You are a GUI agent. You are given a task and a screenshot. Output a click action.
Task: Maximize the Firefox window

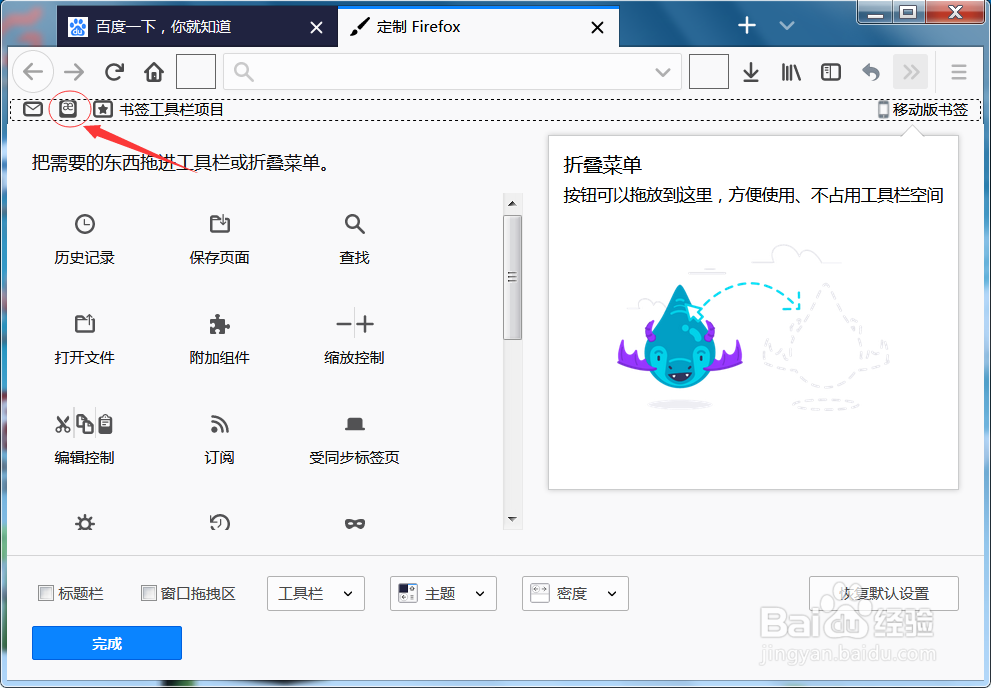pos(908,12)
